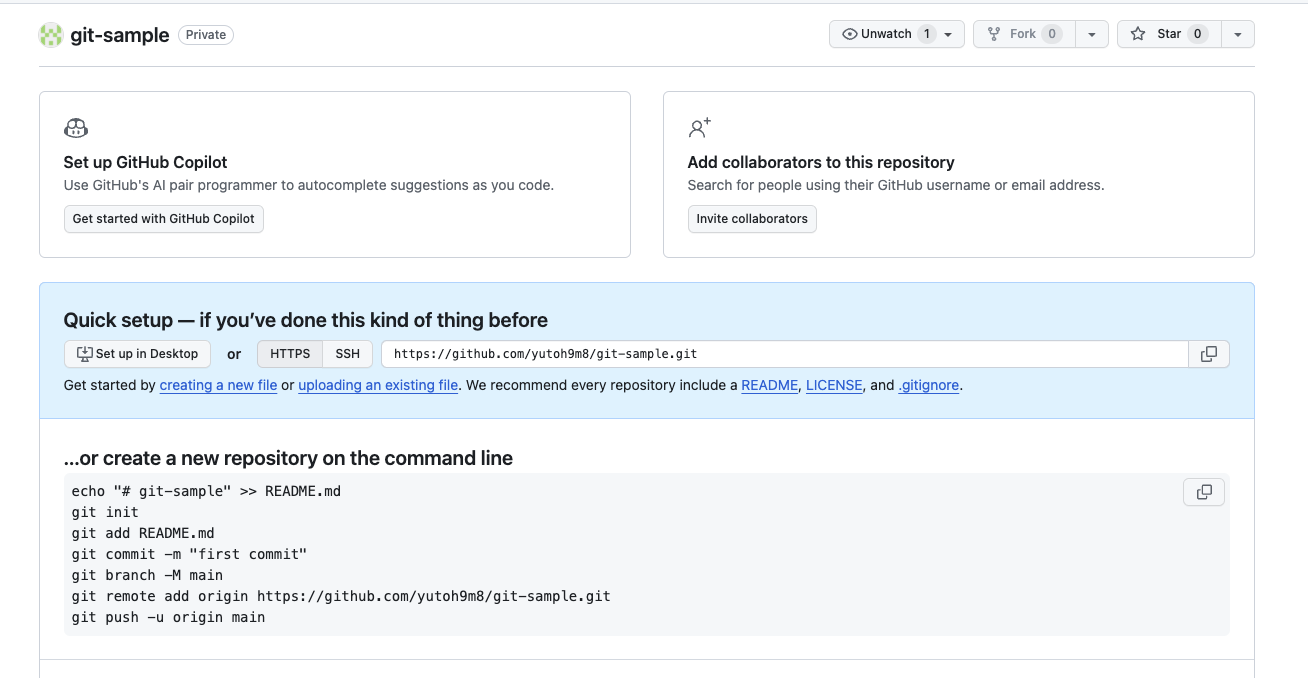
Task: Click the fork icon next to Fork count
Action: pyautogui.click(x=994, y=33)
